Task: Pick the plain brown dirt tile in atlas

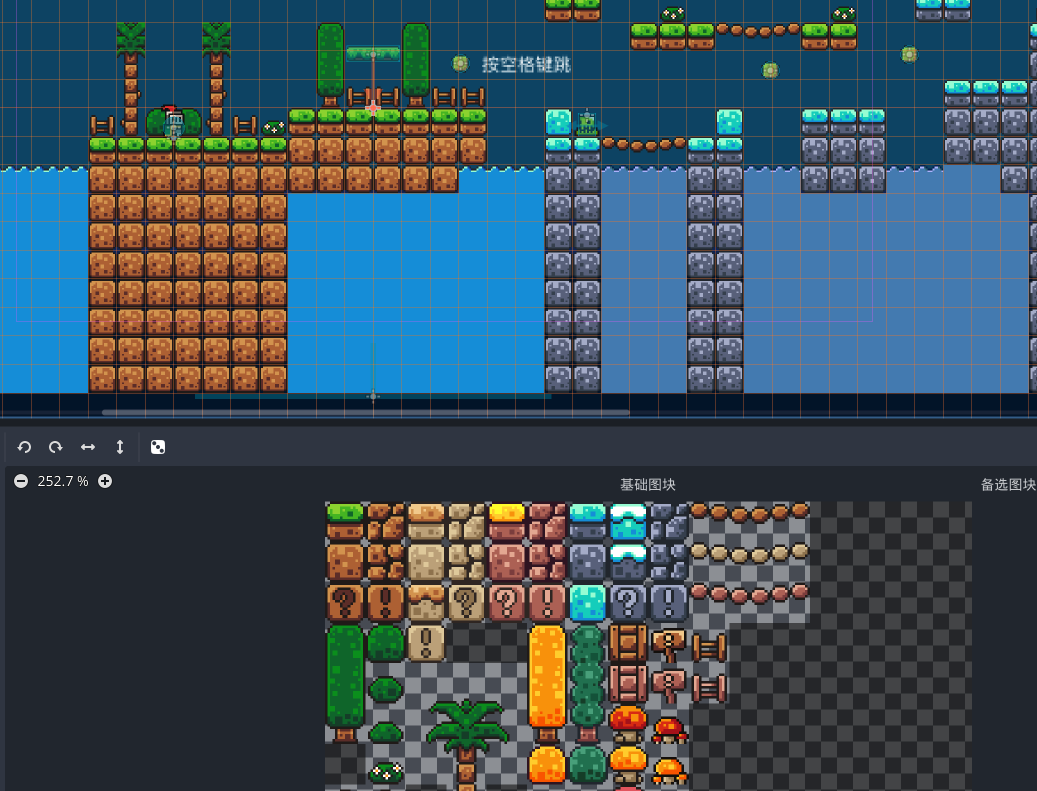Action: 345,562
